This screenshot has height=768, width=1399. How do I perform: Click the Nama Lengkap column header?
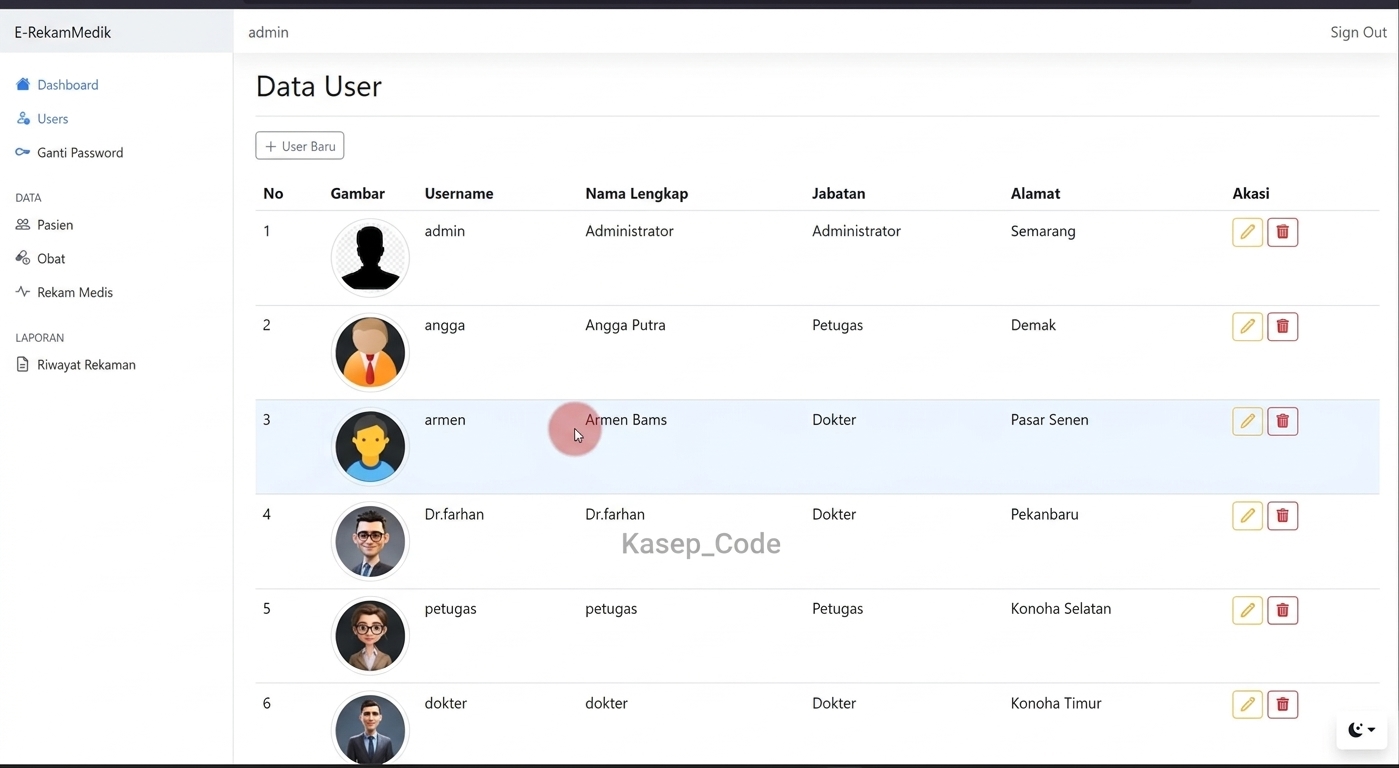click(637, 194)
